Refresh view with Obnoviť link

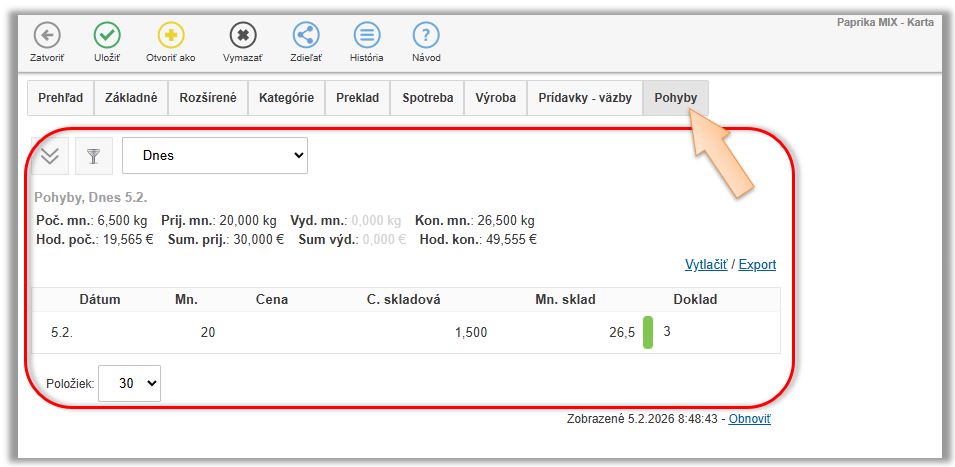pos(749,419)
